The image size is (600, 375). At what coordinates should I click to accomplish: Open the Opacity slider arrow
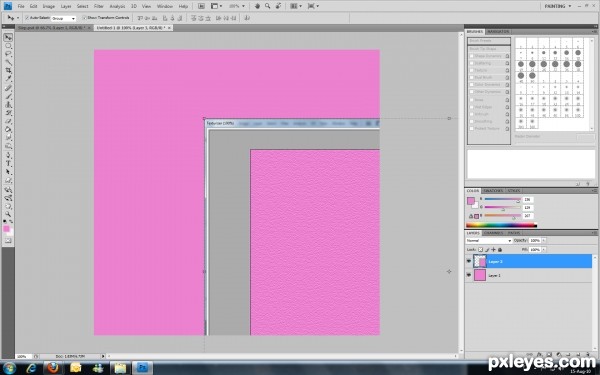point(544,240)
